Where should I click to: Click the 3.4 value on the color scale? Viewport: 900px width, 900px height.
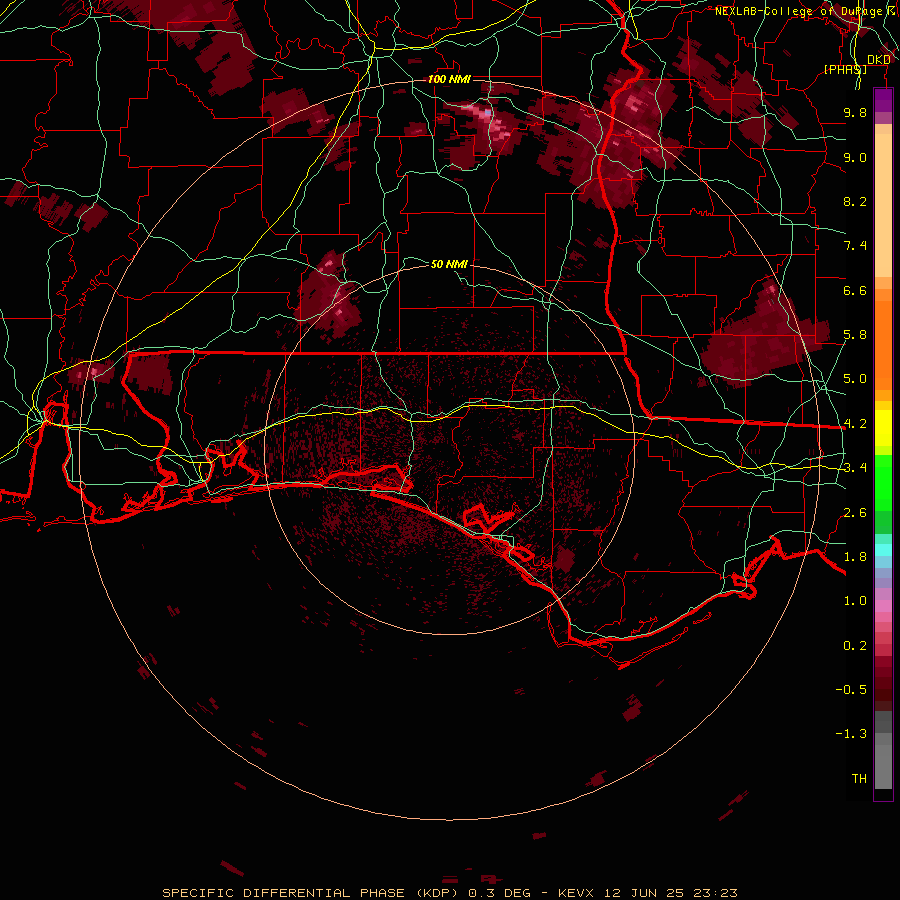855,468
